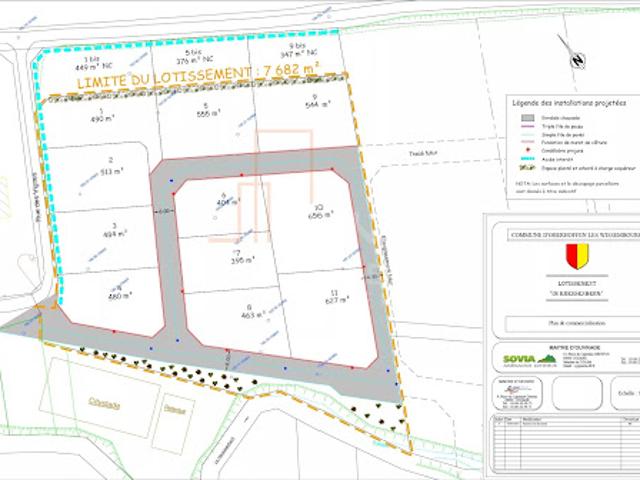Click the north arrow compass symbol
This screenshot has width=640, height=480.
tap(577, 60)
